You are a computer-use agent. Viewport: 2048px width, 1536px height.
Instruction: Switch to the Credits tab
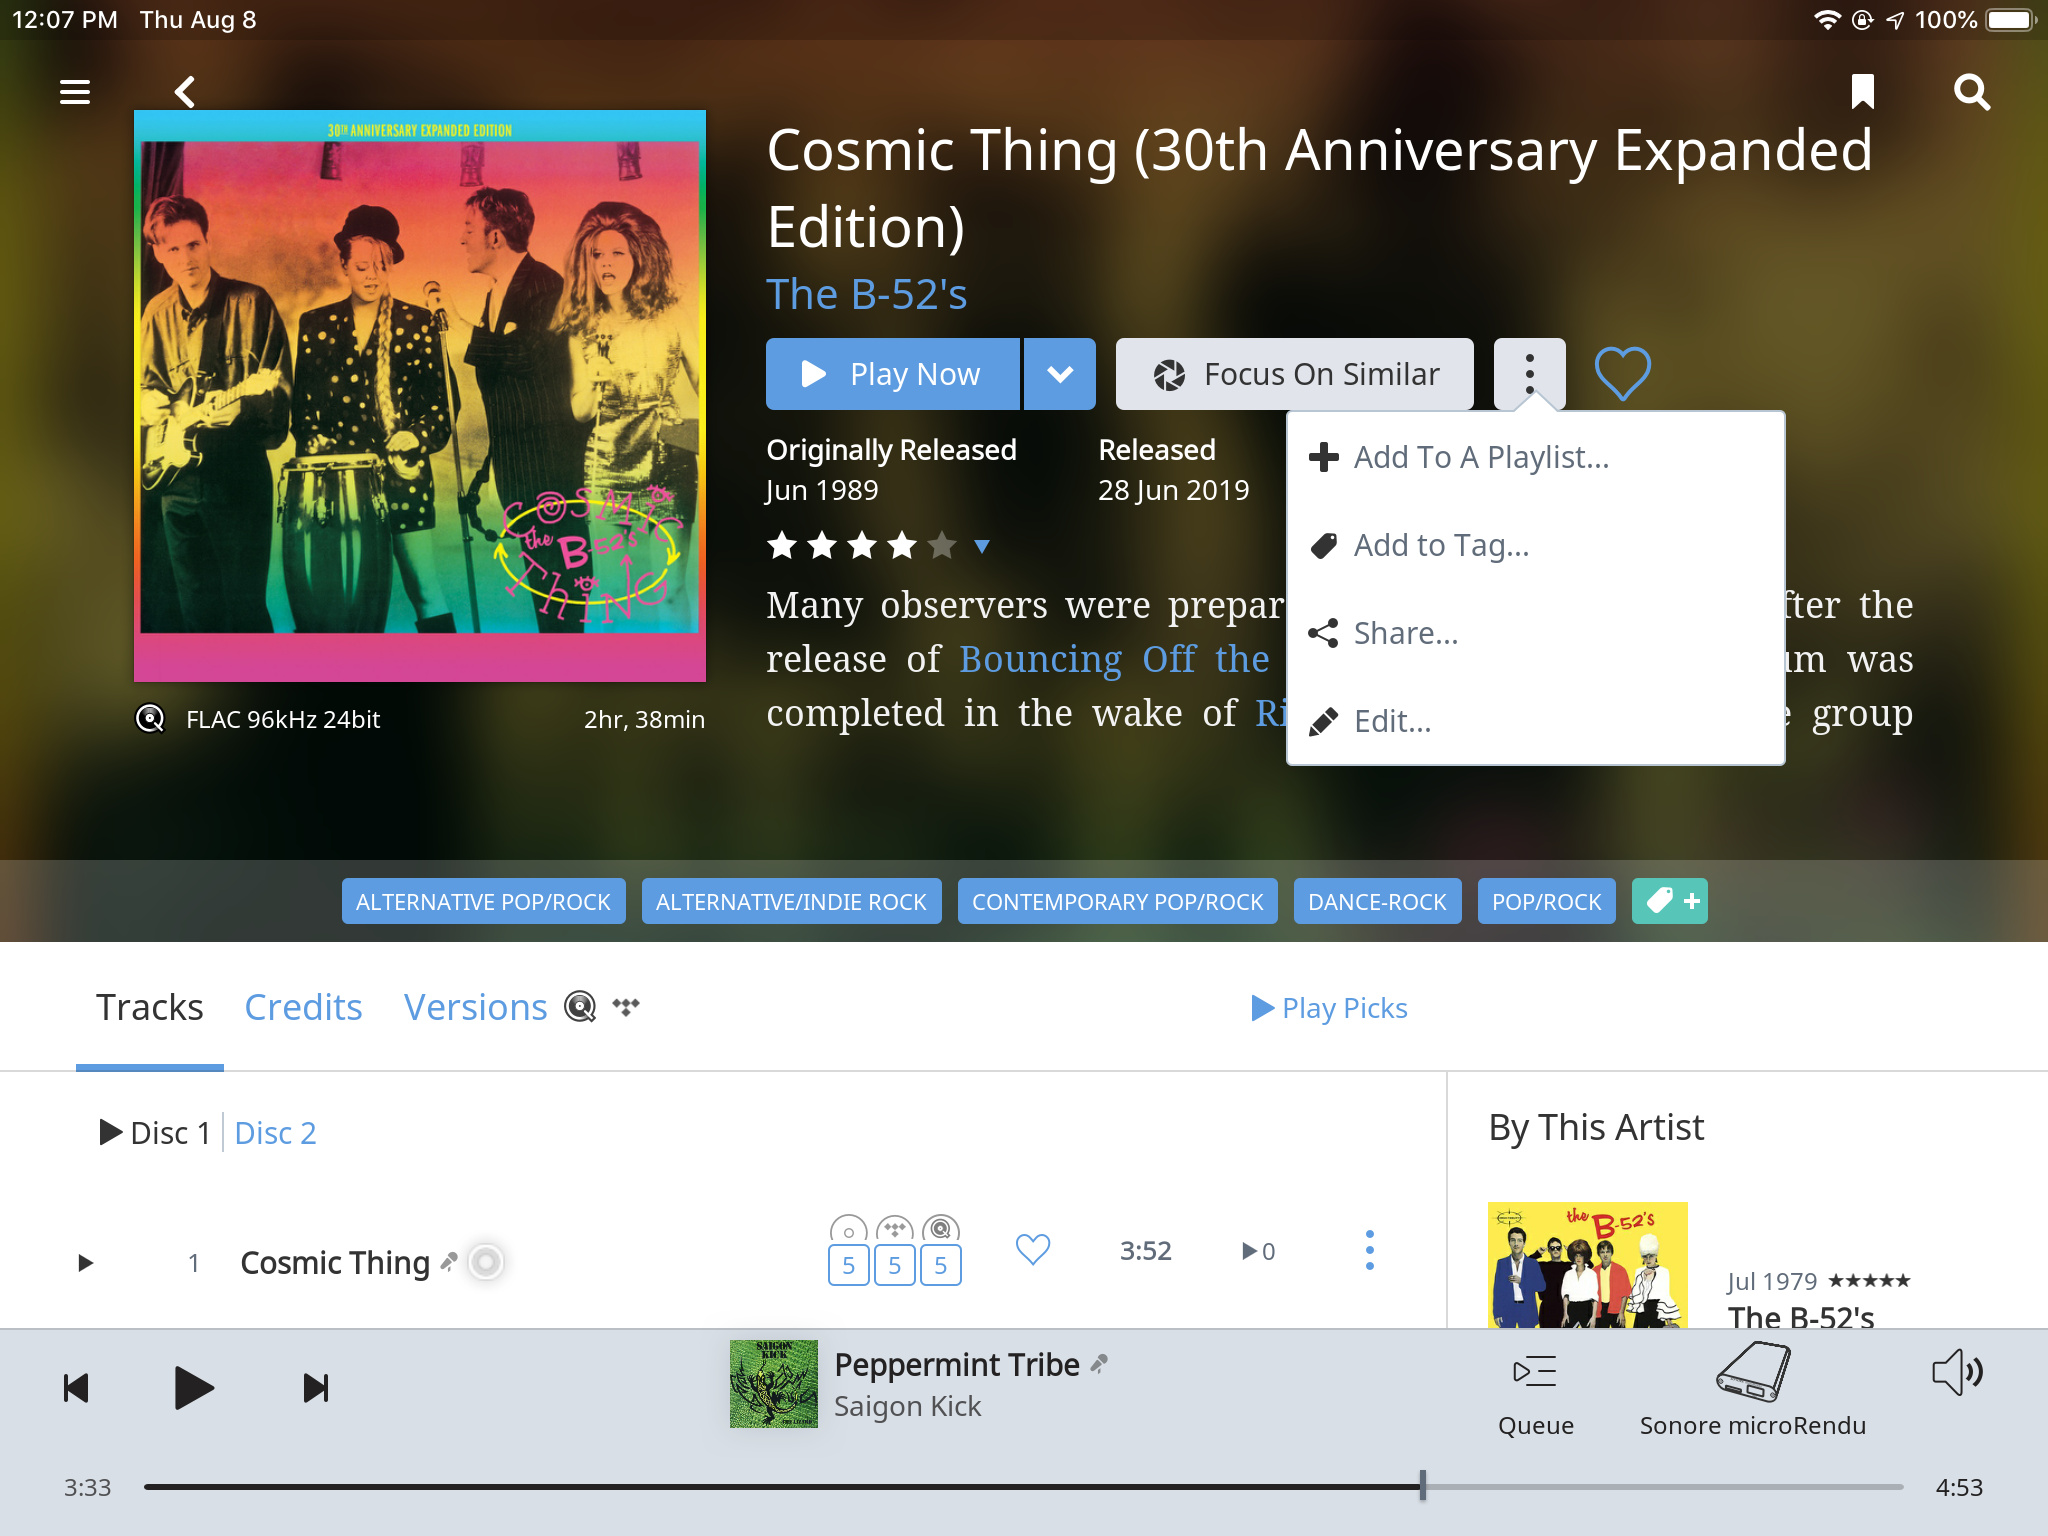(x=303, y=1007)
